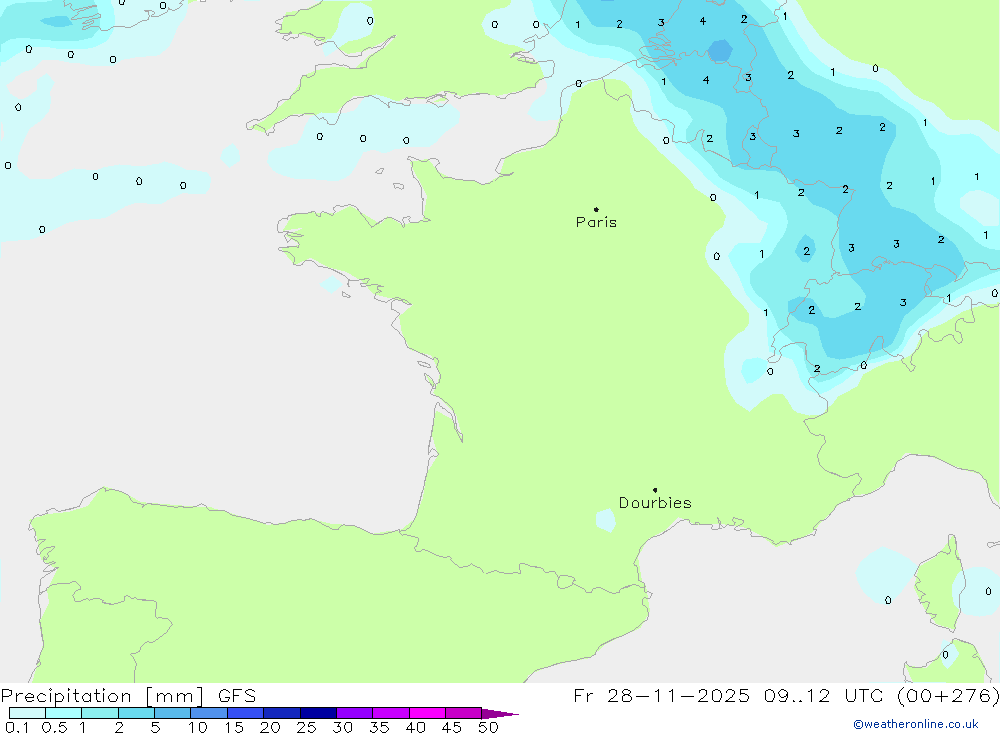Click the legend value "30"
This screenshot has height=733, width=1000.
click(x=343, y=727)
